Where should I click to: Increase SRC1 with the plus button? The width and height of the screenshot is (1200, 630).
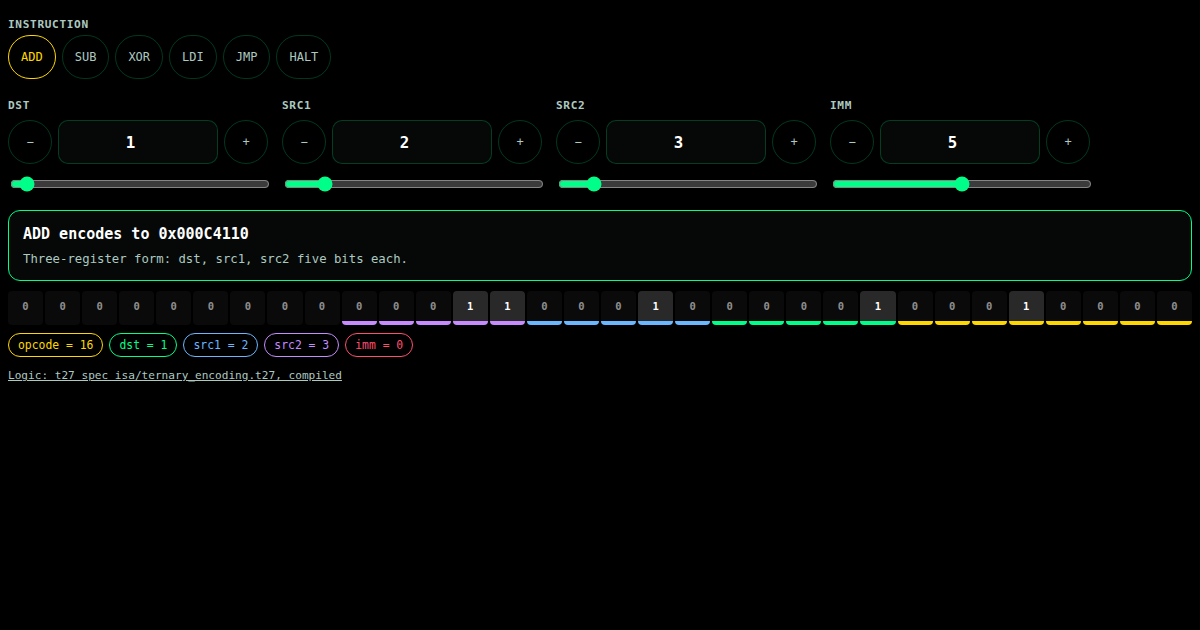(520, 142)
